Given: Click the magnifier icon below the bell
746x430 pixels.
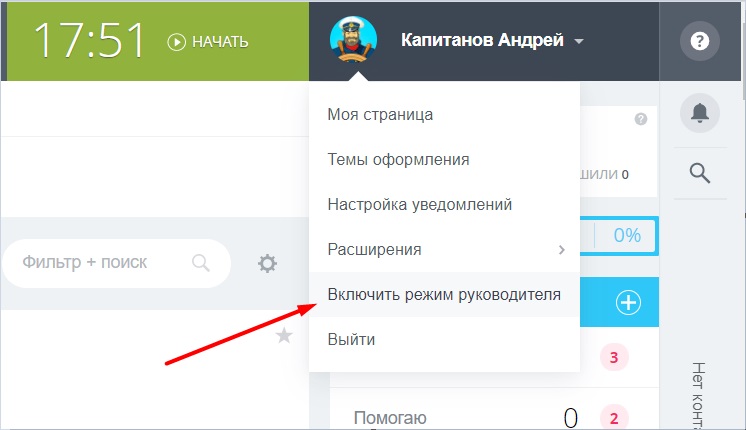Looking at the screenshot, I should click(700, 173).
